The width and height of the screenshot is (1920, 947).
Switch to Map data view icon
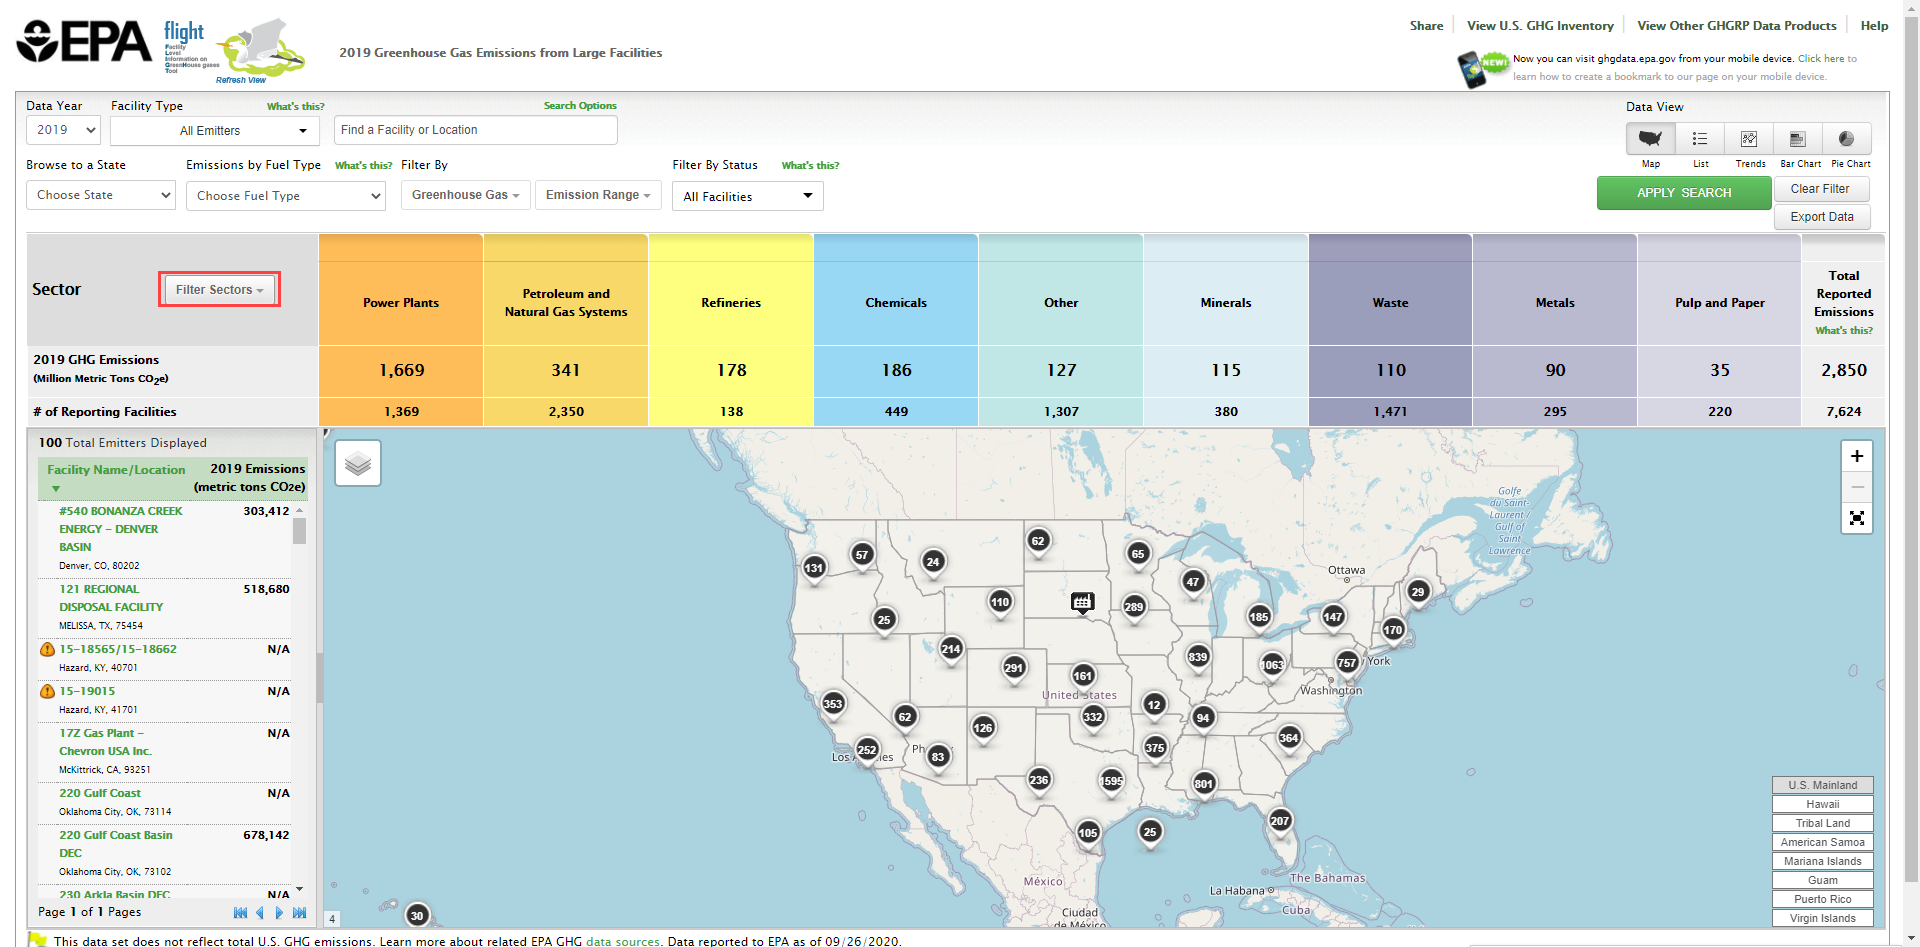pyautogui.click(x=1650, y=139)
